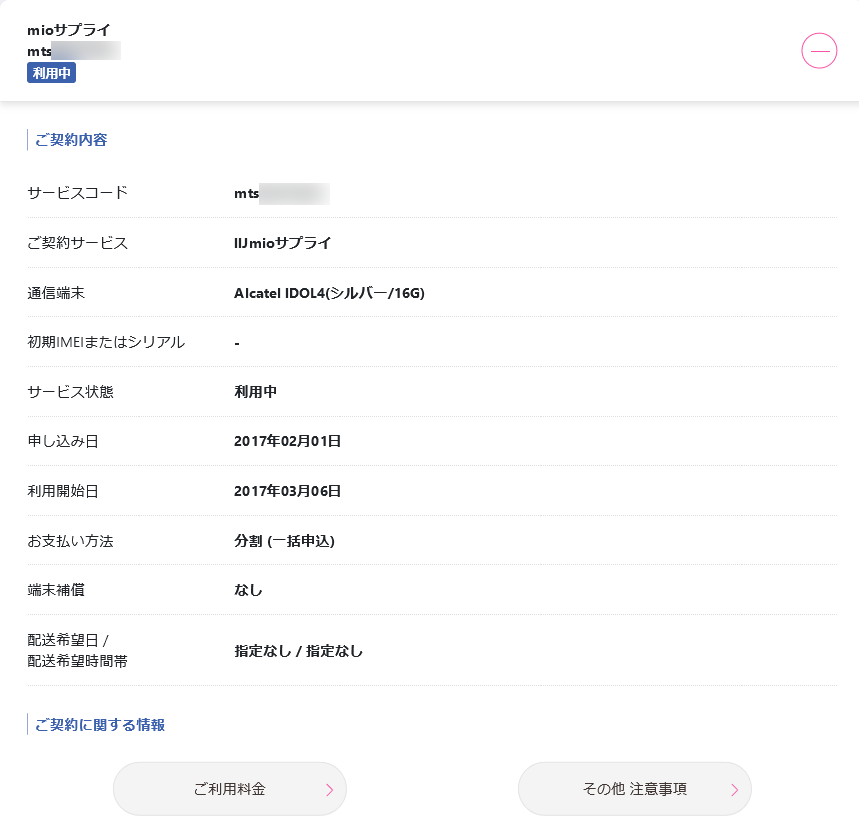Click the blue 利用中 status badge
This screenshot has width=859, height=826.
point(52,72)
